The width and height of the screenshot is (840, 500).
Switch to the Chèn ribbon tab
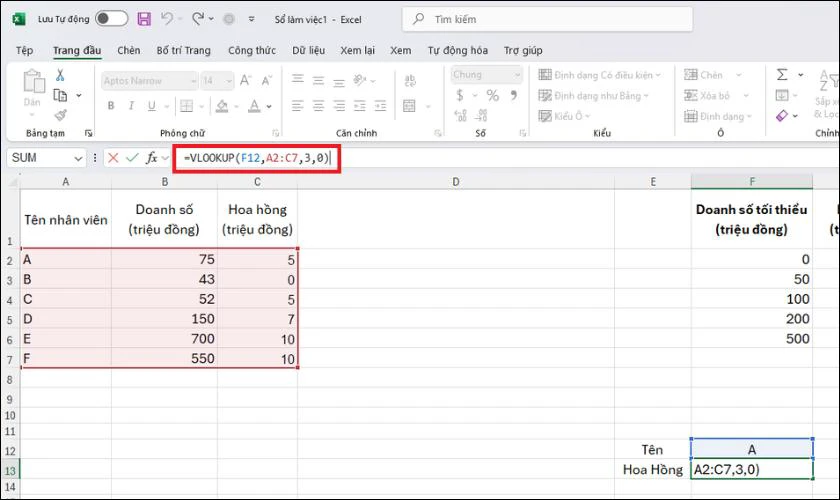click(x=129, y=50)
